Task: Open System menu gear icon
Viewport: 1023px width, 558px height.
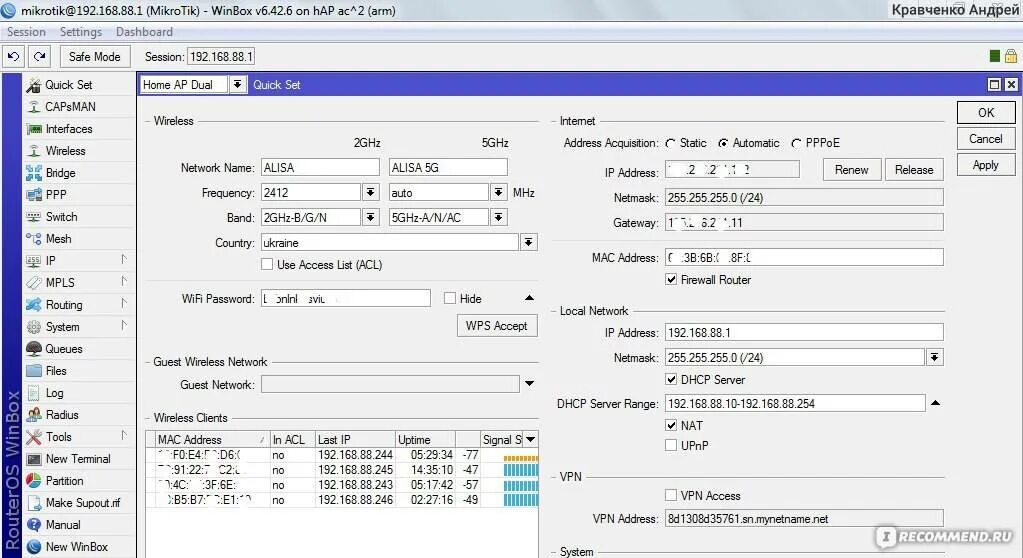Action: (x=33, y=327)
